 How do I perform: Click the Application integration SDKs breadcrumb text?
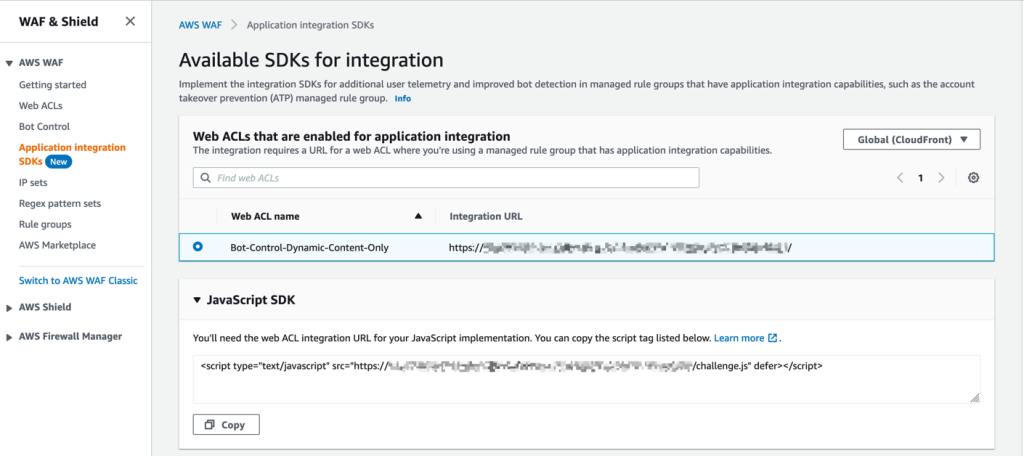tap(310, 25)
